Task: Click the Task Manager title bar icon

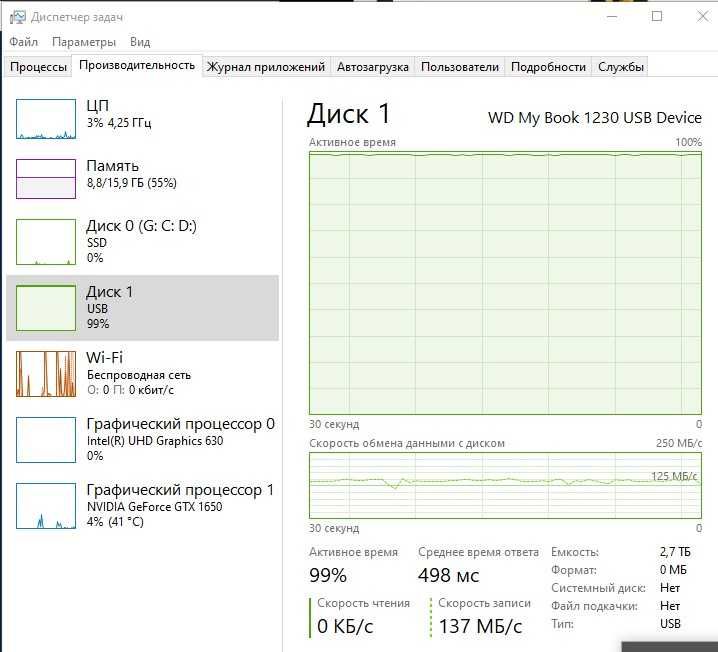Action: tap(17, 17)
